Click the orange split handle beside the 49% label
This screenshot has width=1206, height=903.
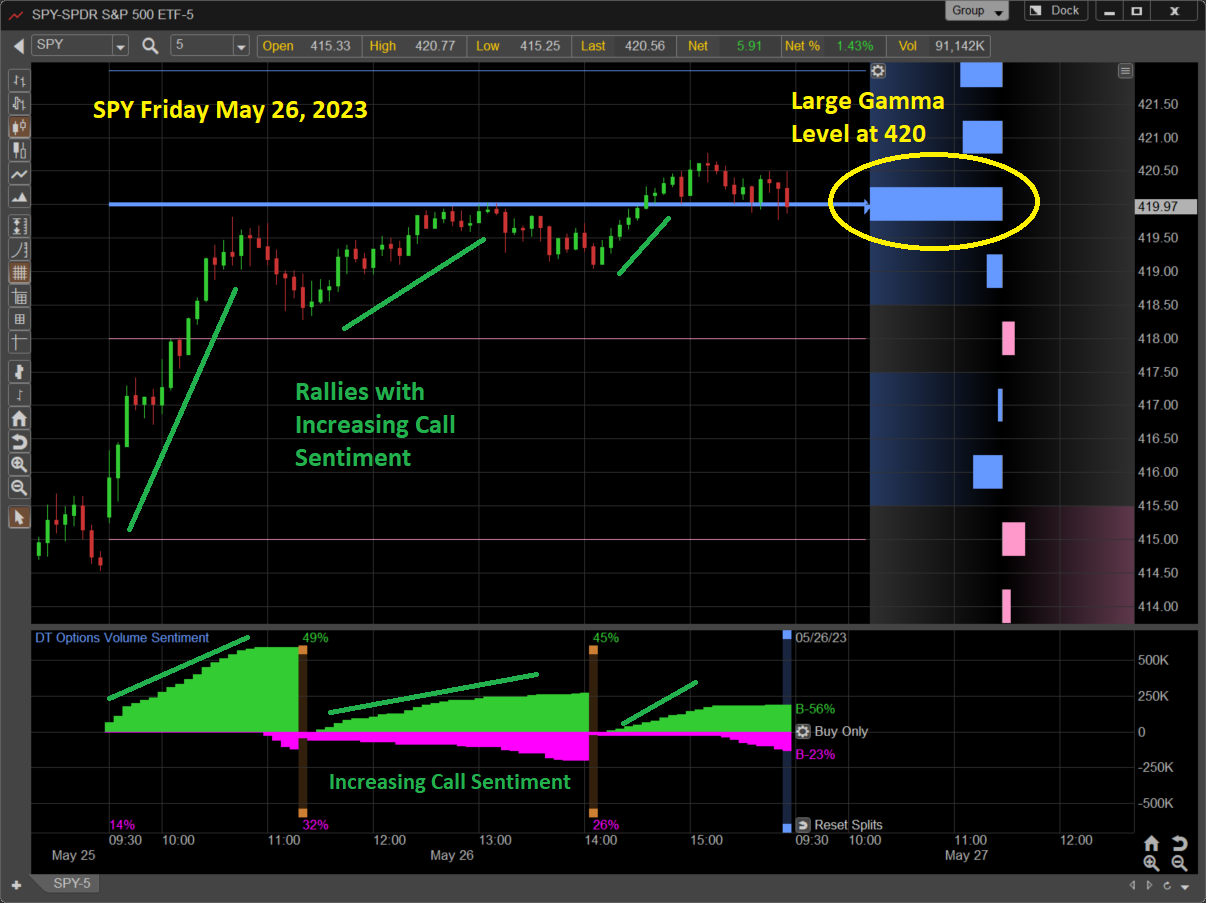(x=302, y=650)
